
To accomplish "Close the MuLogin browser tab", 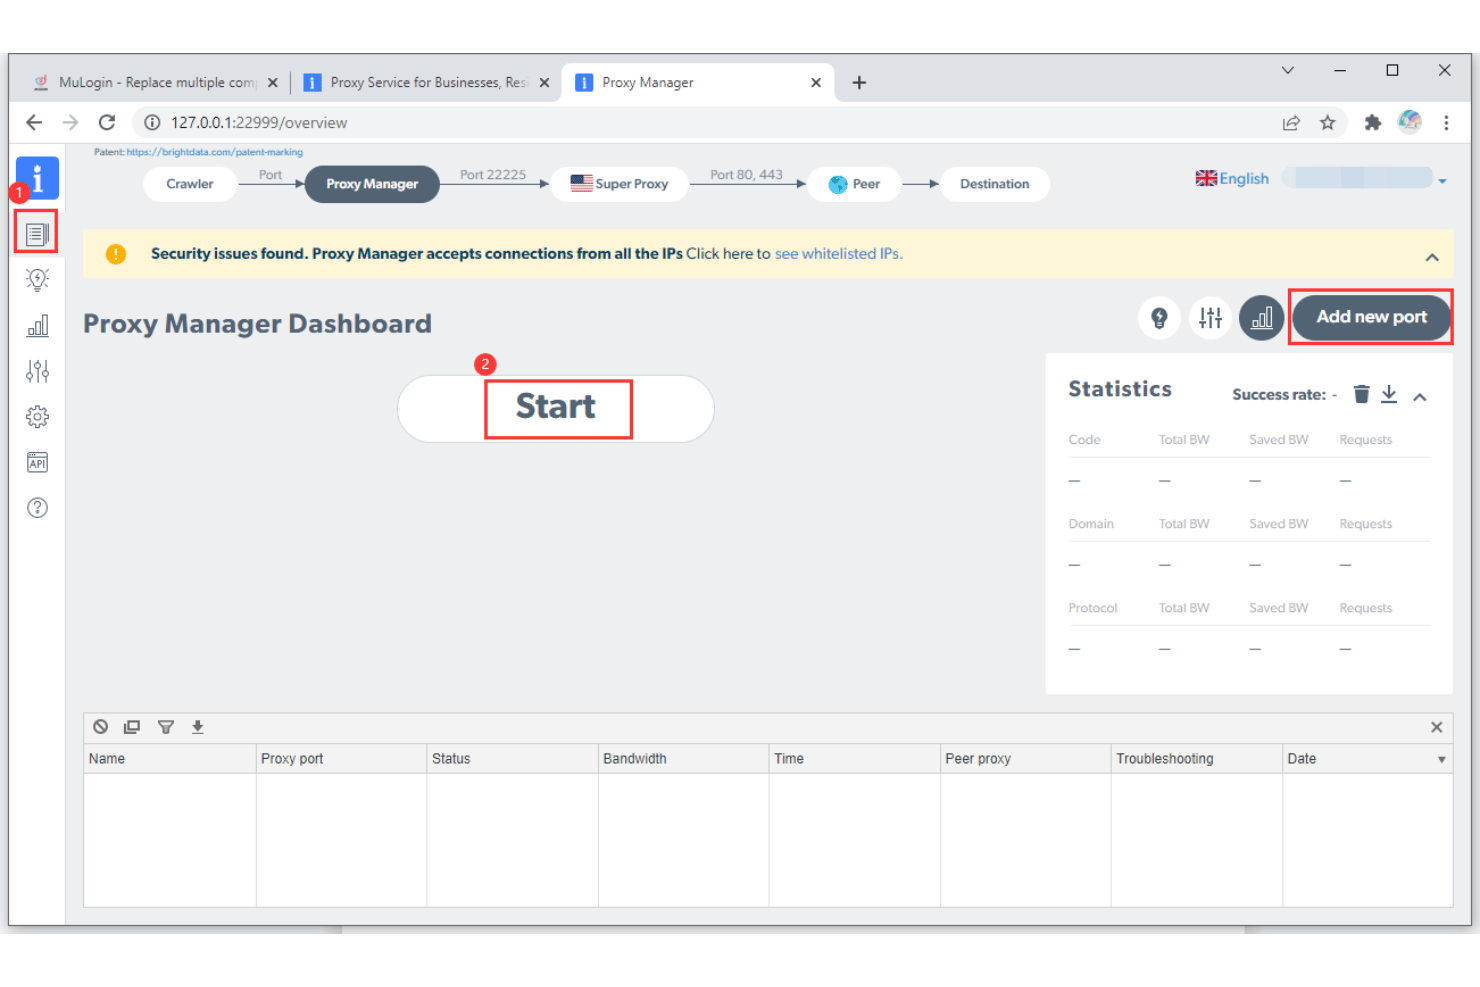I will [x=272, y=83].
